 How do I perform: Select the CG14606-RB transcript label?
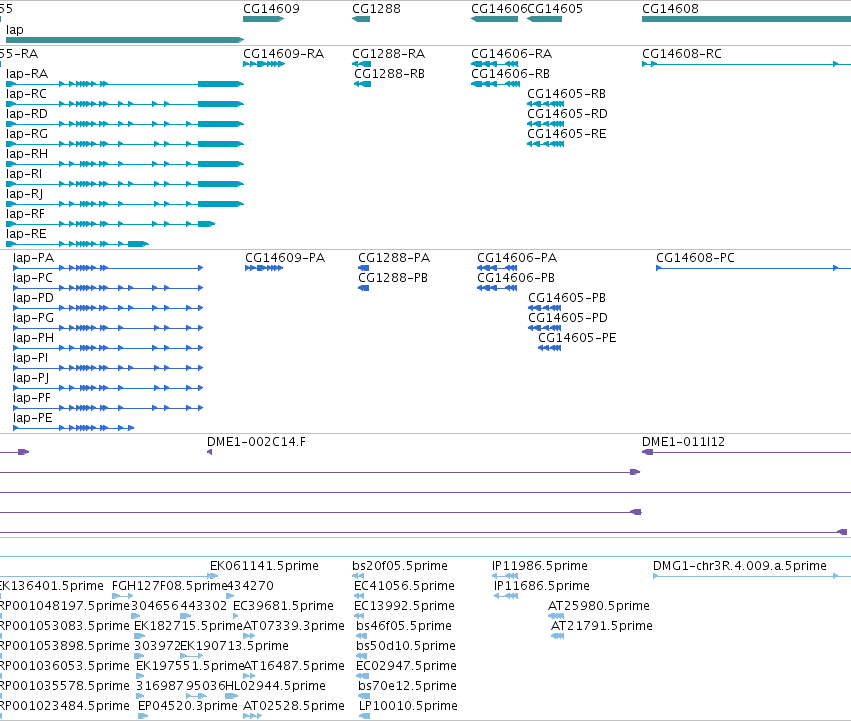[x=510, y=73]
